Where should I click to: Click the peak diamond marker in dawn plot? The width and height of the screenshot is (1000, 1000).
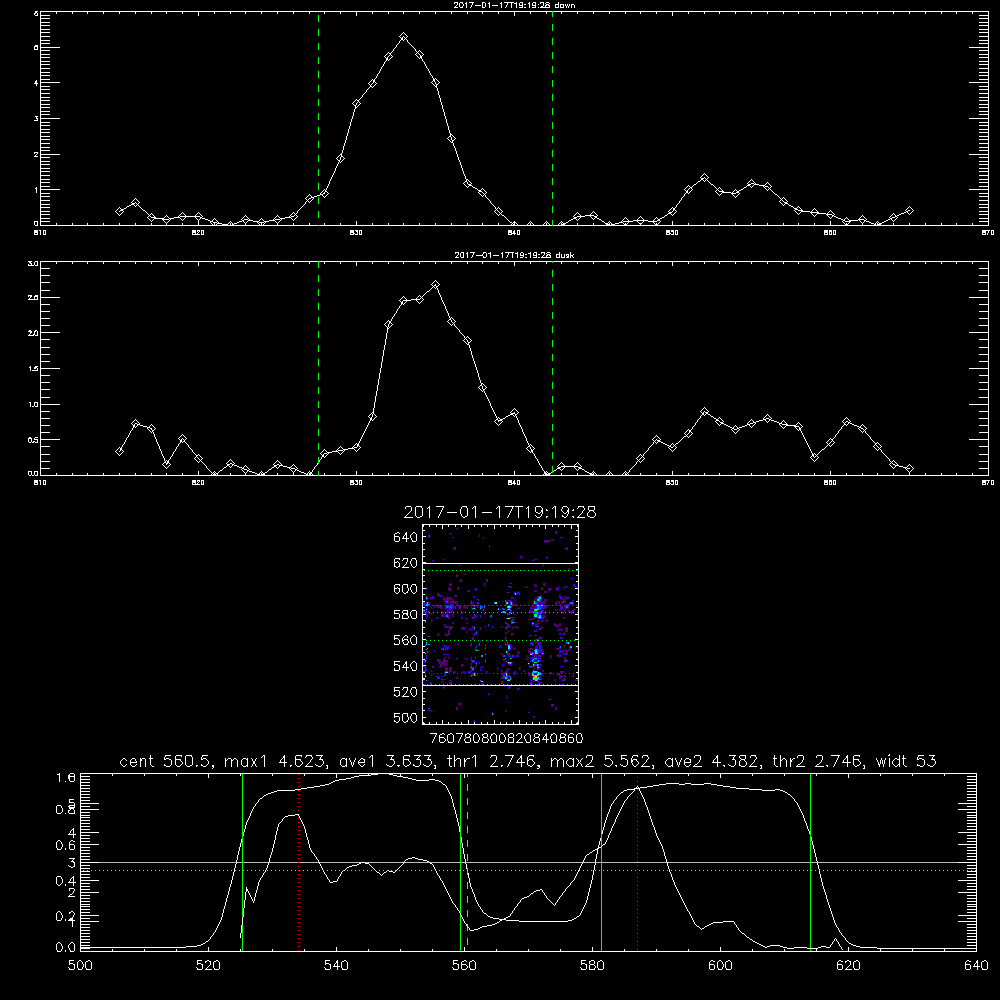(x=403, y=38)
